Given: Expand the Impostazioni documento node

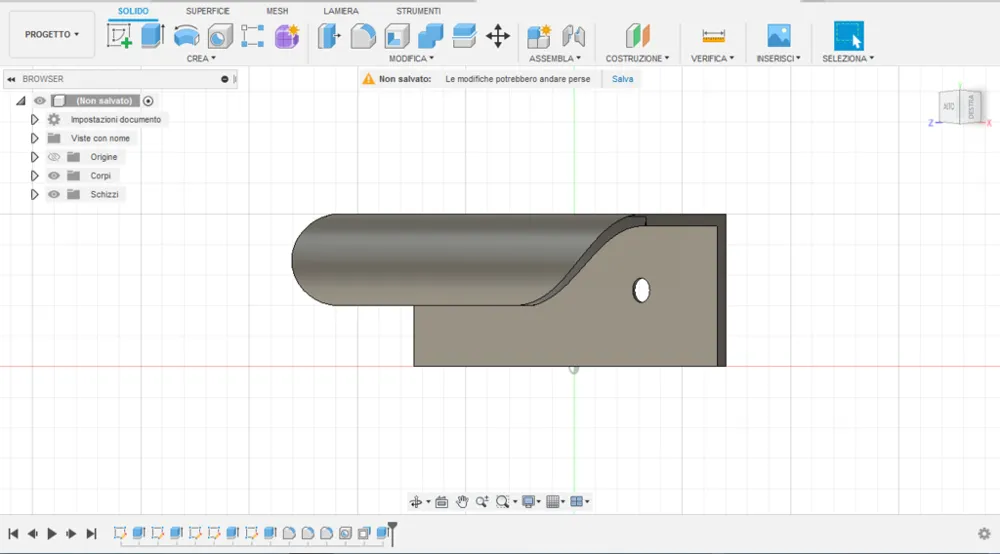Looking at the screenshot, I should click(34, 119).
